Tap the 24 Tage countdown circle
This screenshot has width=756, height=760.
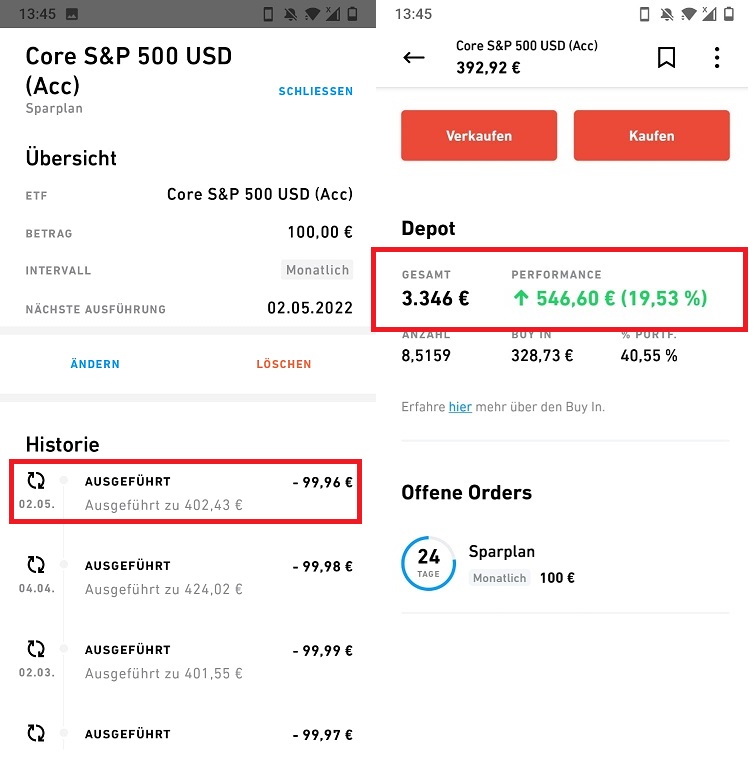click(428, 563)
